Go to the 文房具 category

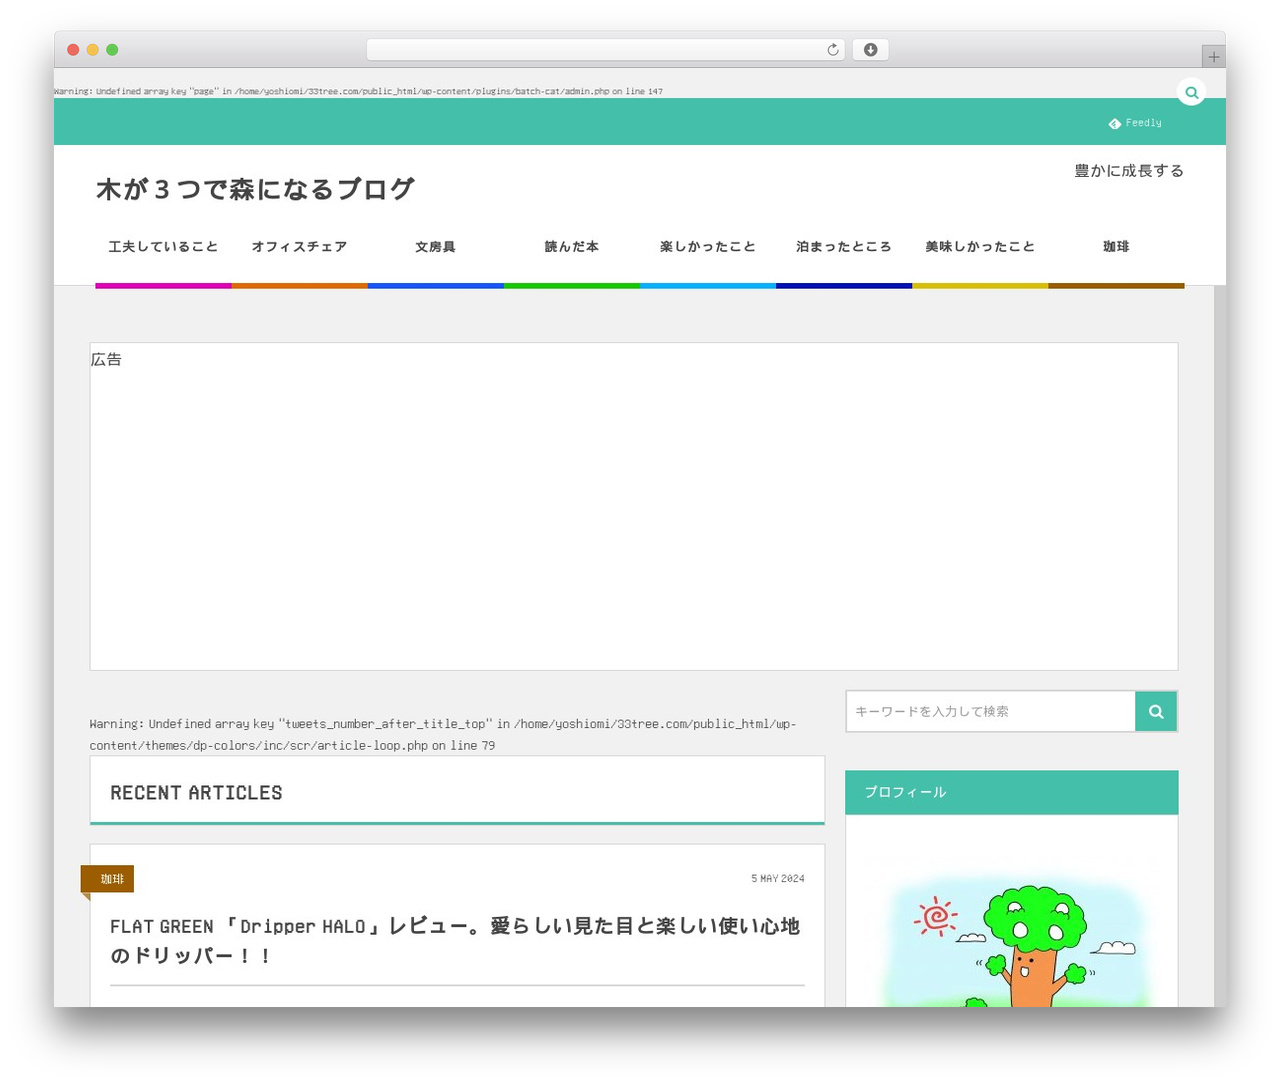pos(435,247)
